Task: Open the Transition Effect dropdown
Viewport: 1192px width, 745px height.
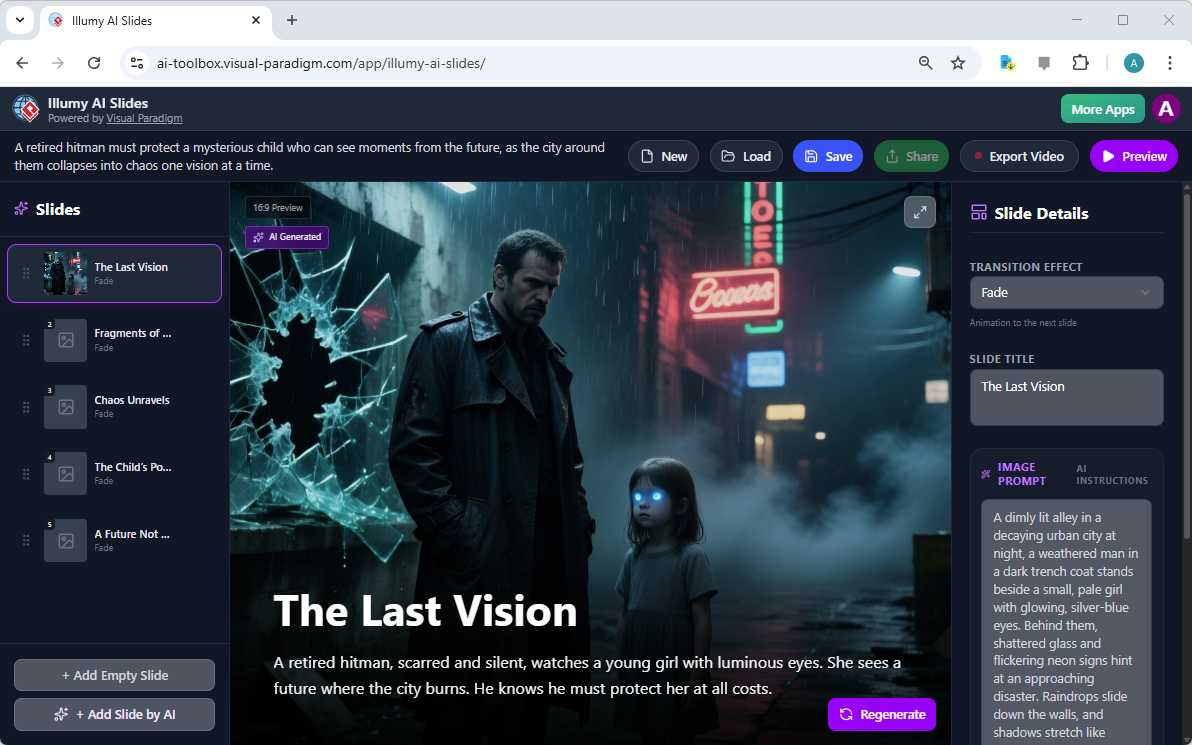Action: point(1066,292)
